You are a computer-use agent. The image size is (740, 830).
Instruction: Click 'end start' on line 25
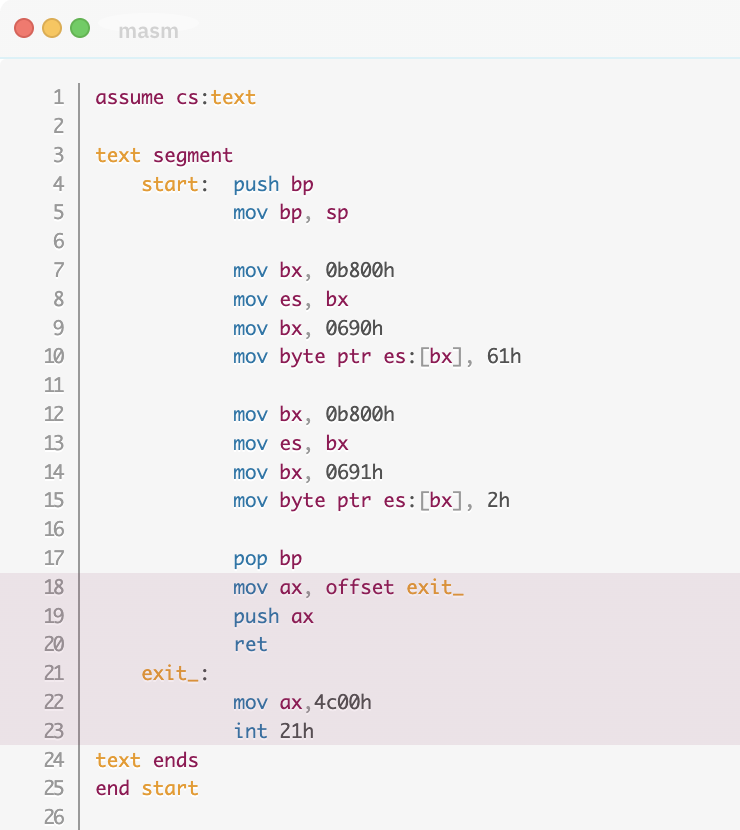[x=147, y=789]
